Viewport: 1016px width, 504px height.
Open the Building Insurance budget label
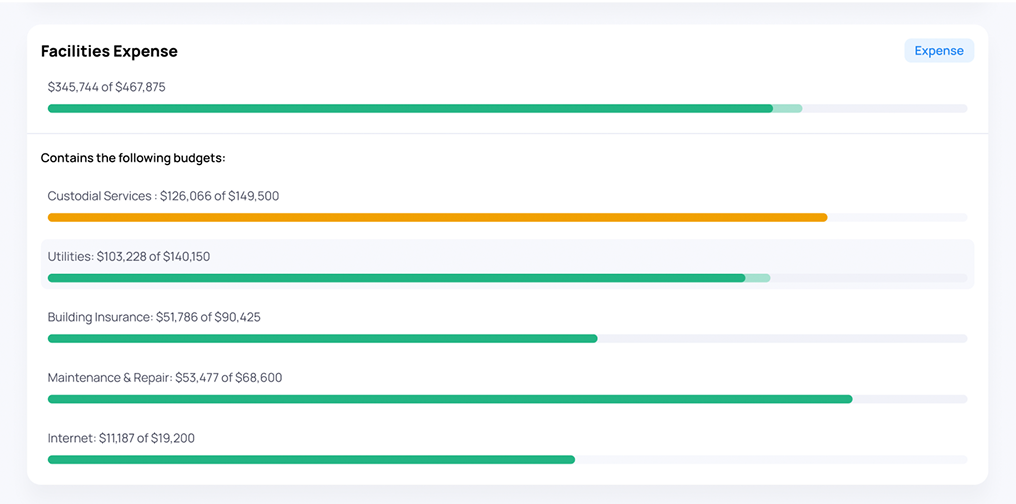pyautogui.click(x=154, y=317)
